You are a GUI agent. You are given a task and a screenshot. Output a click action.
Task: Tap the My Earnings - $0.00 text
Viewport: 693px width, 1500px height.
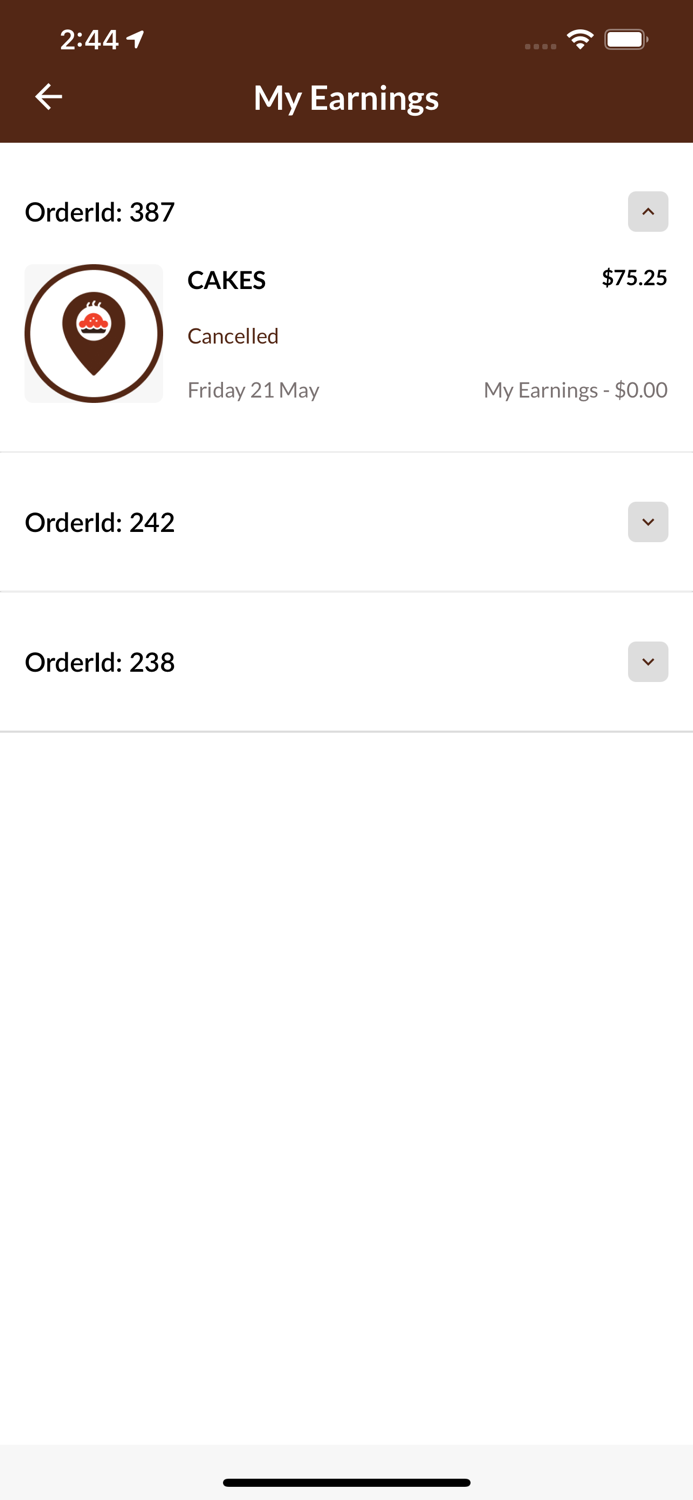tap(575, 390)
